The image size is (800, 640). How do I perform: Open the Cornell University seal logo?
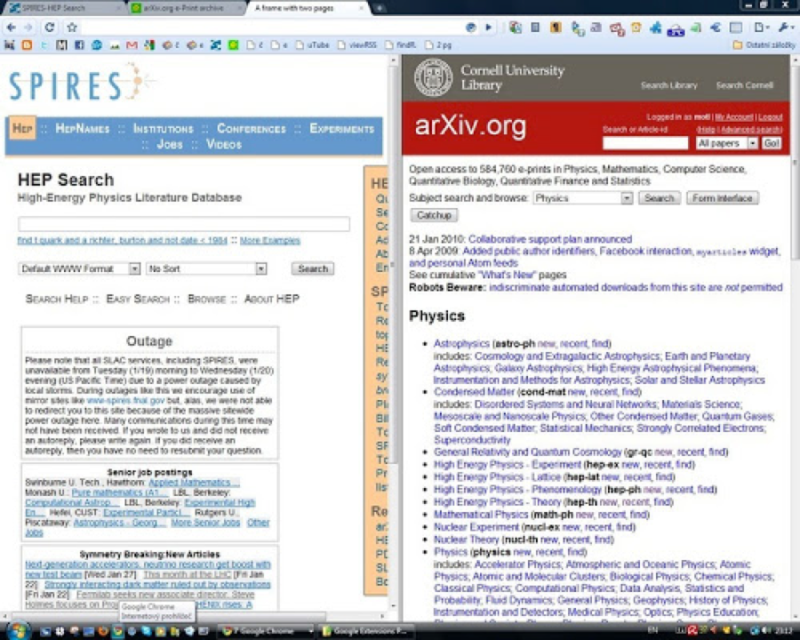tap(433, 78)
